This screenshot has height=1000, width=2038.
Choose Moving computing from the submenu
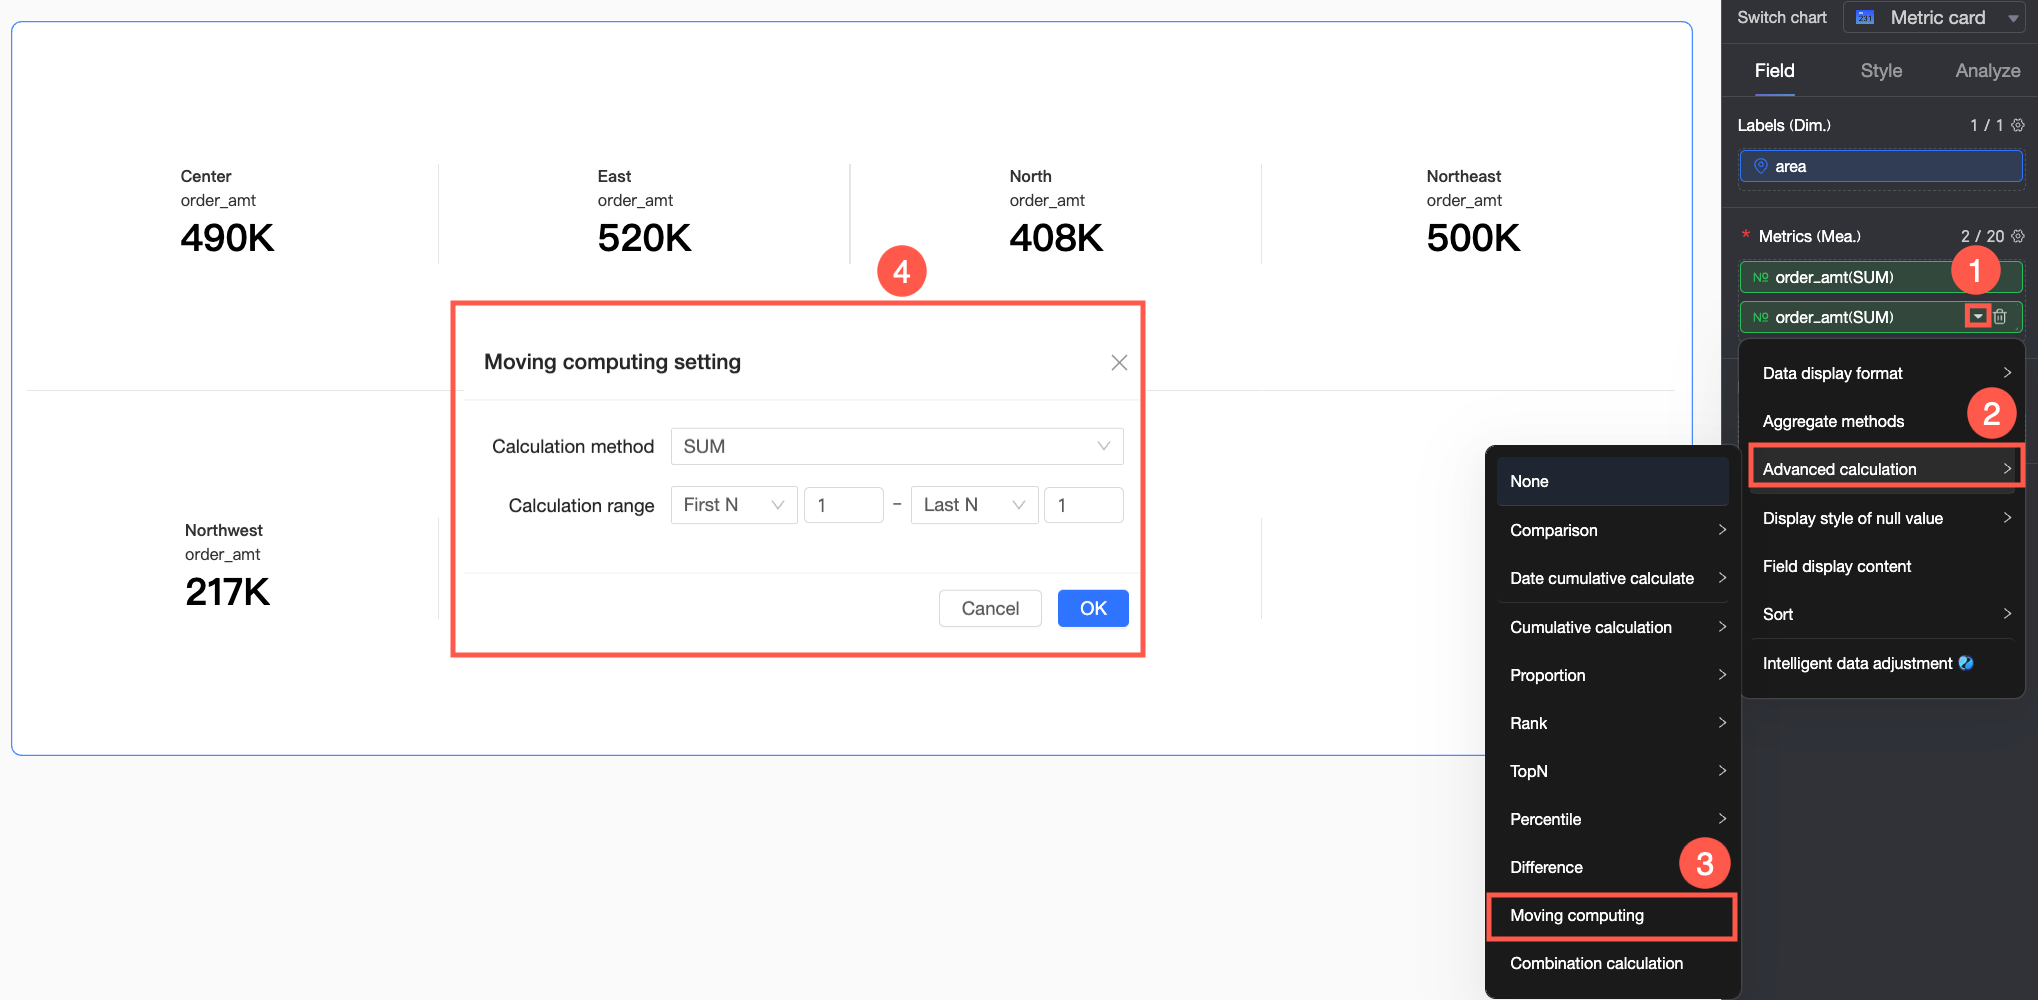[x=1612, y=916]
